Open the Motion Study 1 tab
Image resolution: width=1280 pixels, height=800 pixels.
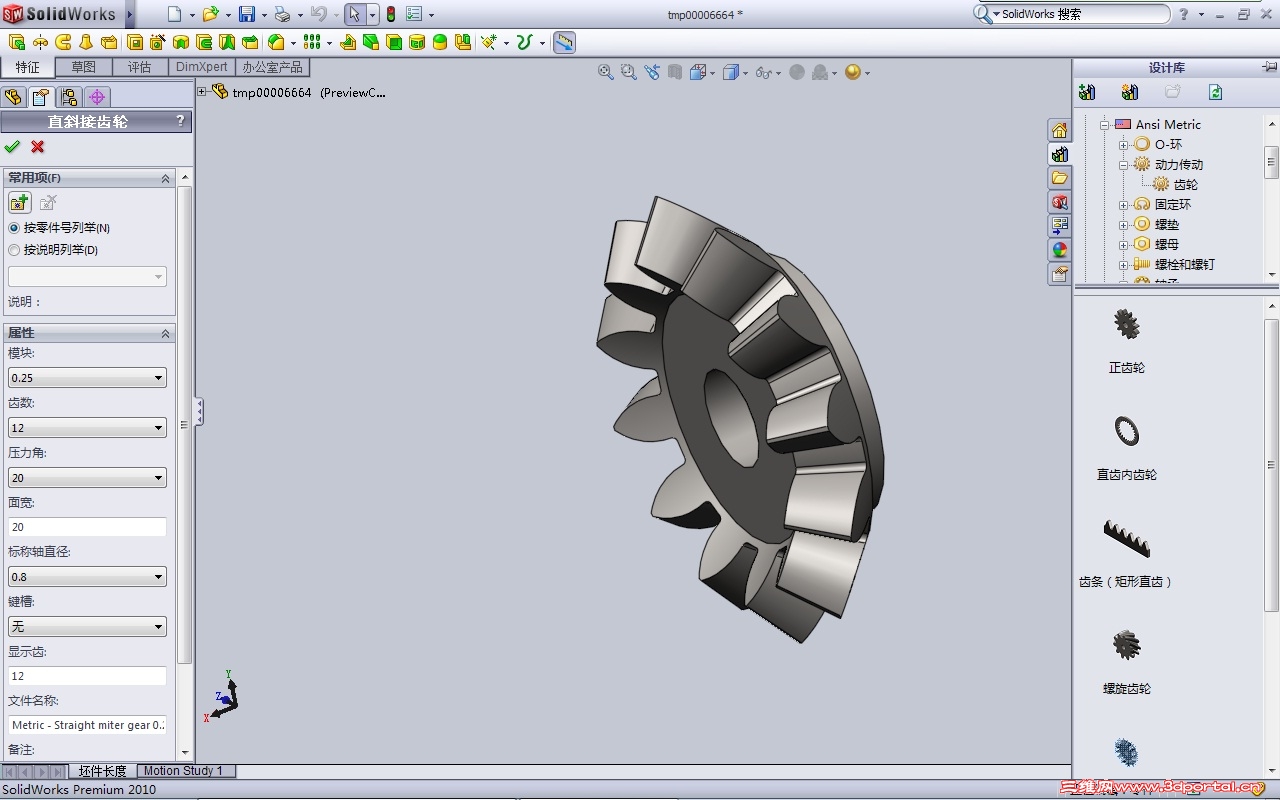click(184, 771)
